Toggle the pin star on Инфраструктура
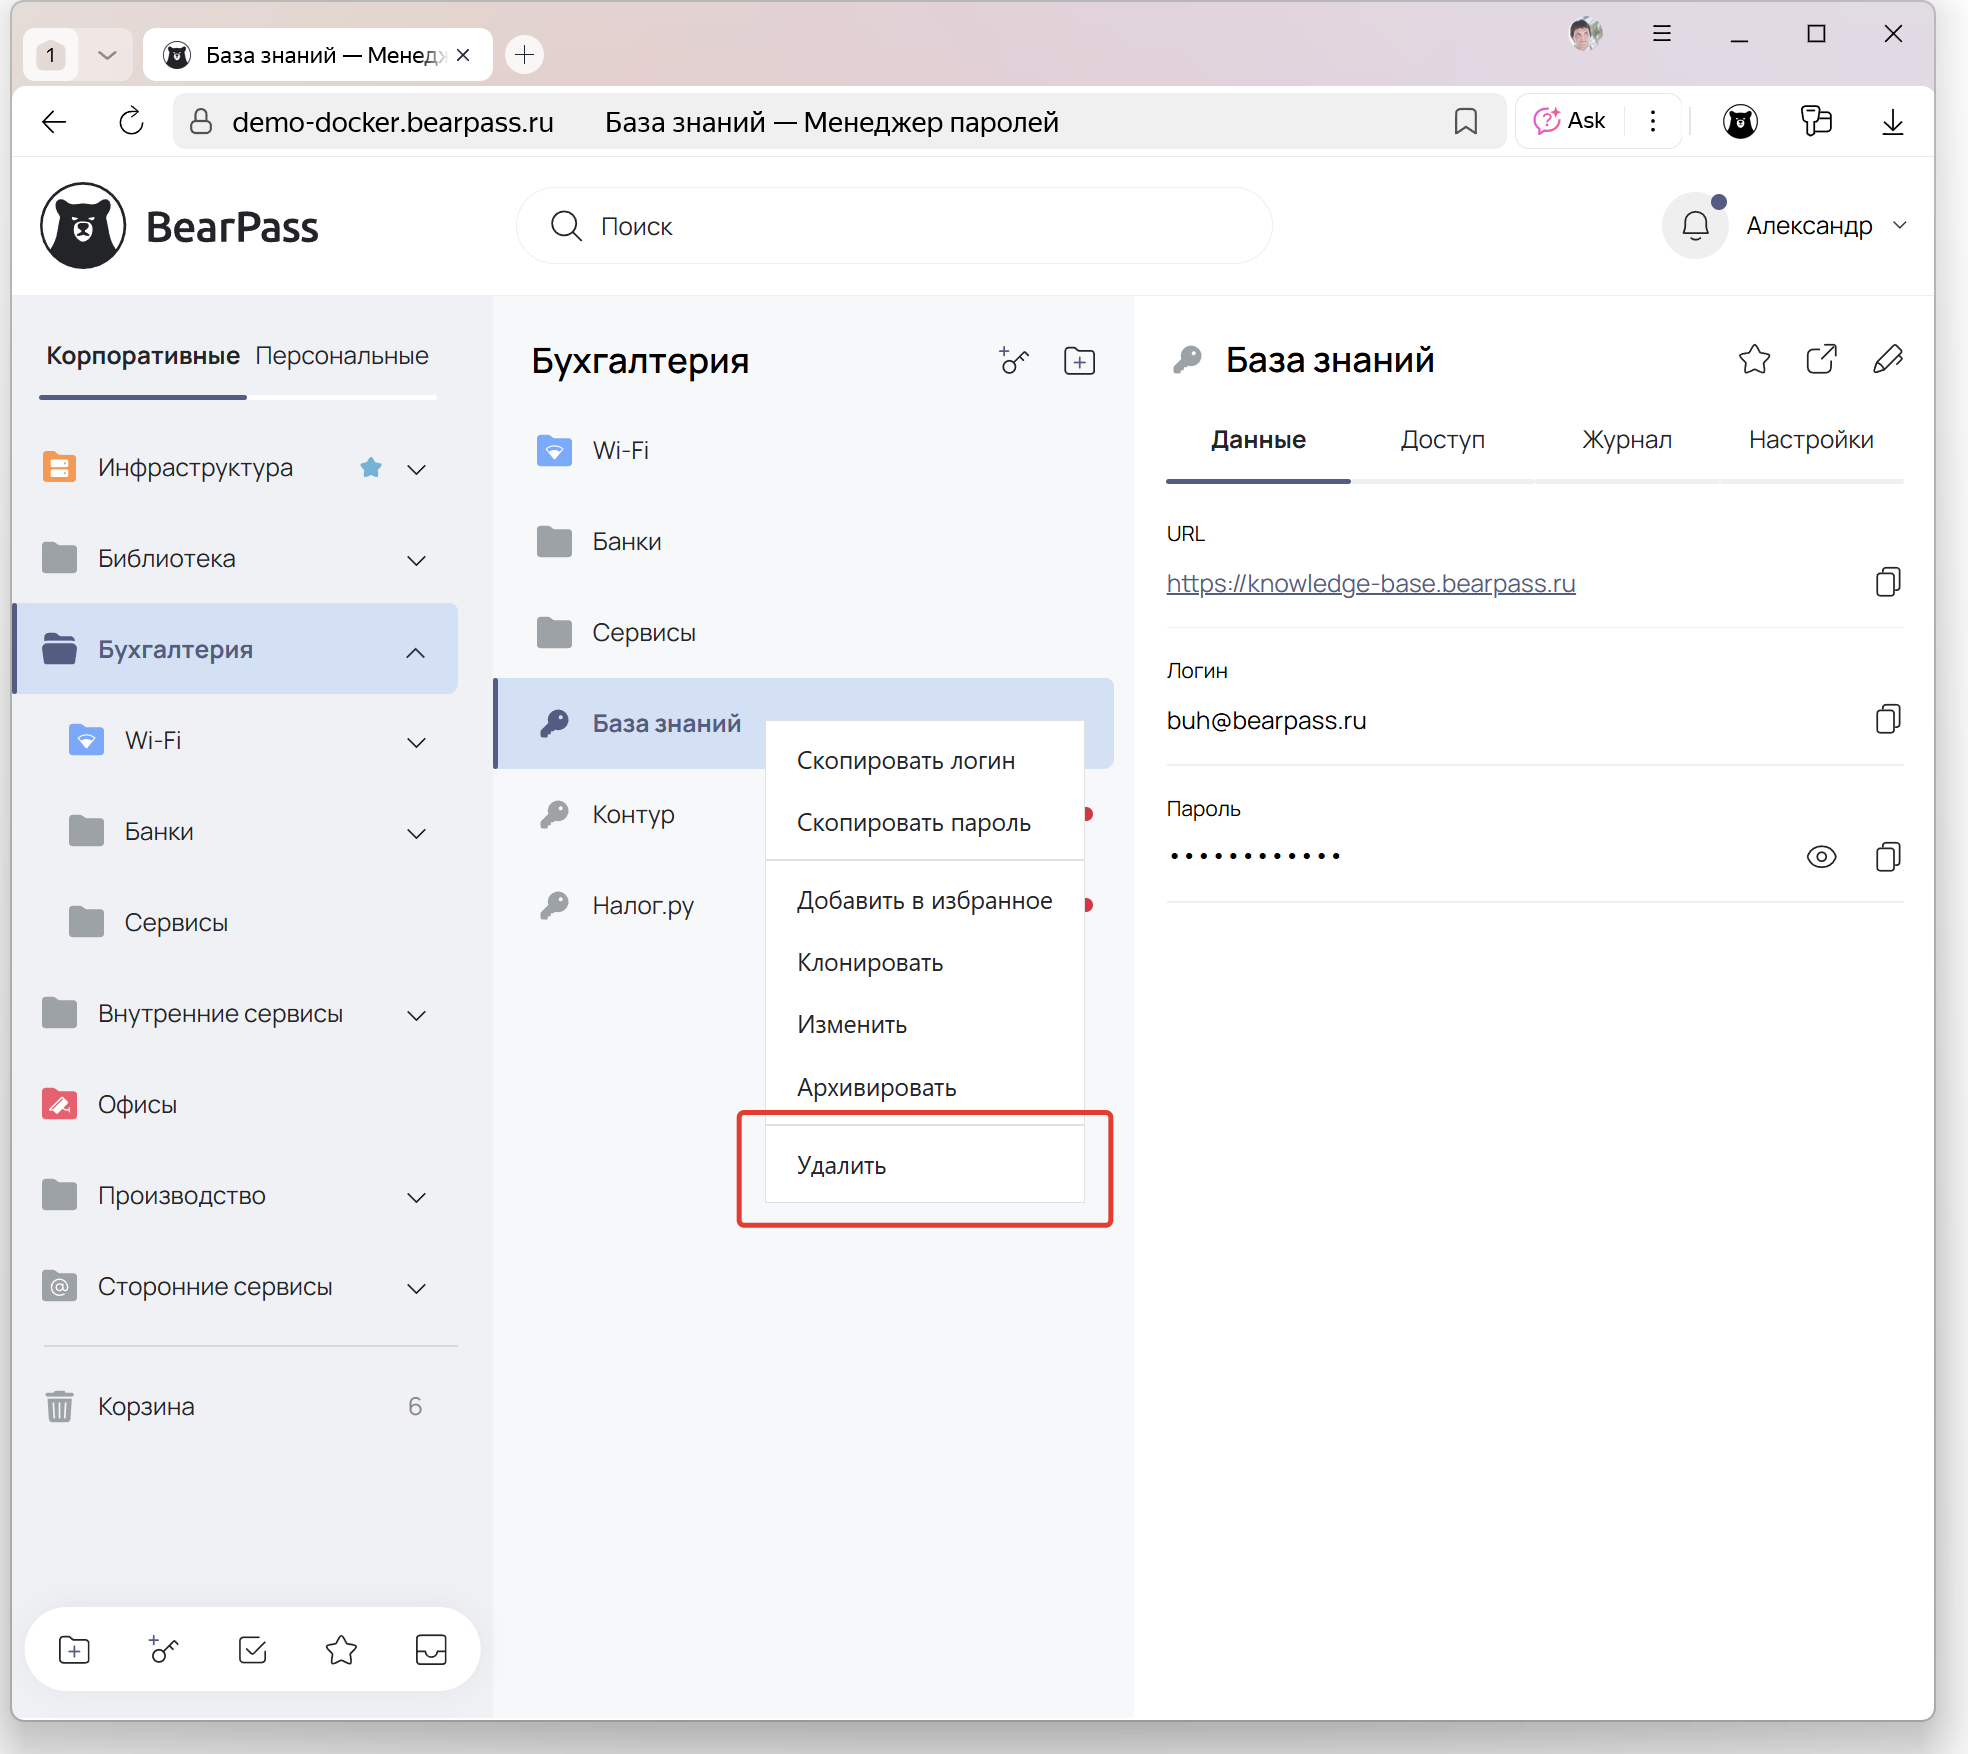1968x1754 pixels. (371, 467)
